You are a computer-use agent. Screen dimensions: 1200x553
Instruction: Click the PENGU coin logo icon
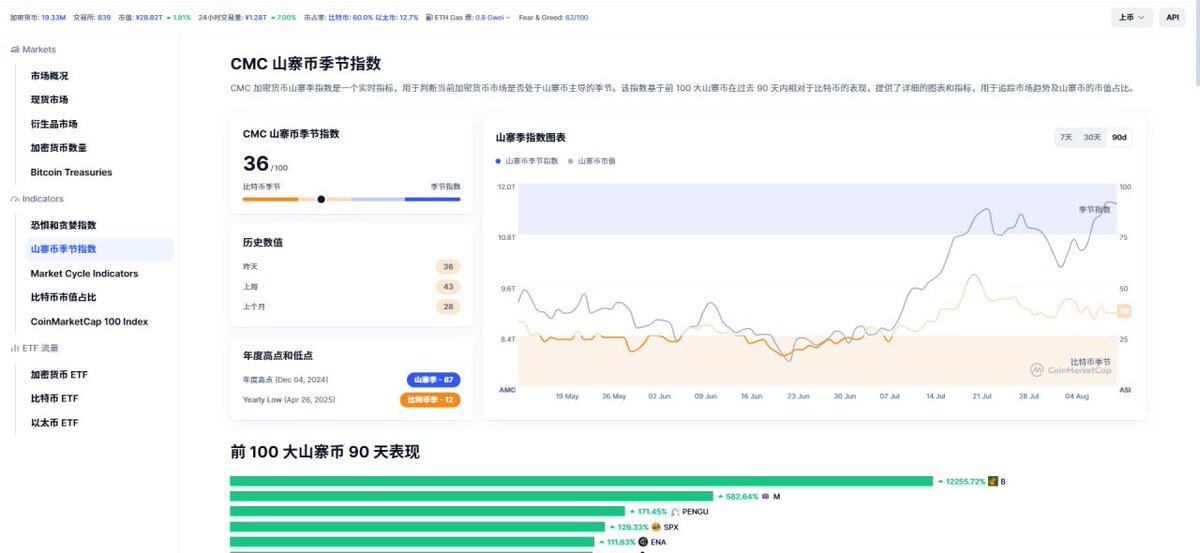(675, 511)
